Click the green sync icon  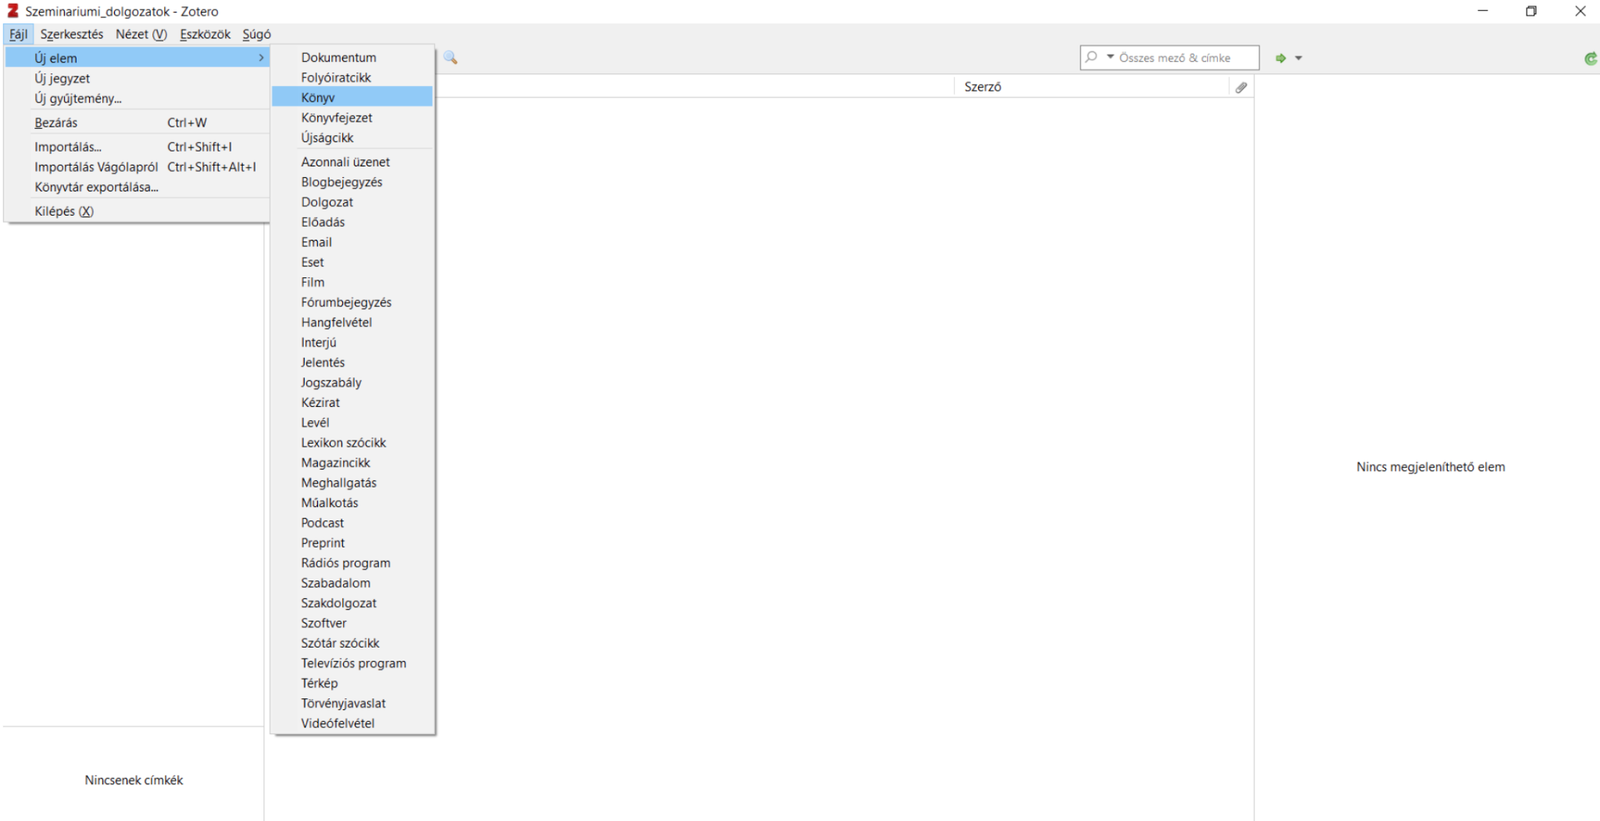coord(1590,58)
